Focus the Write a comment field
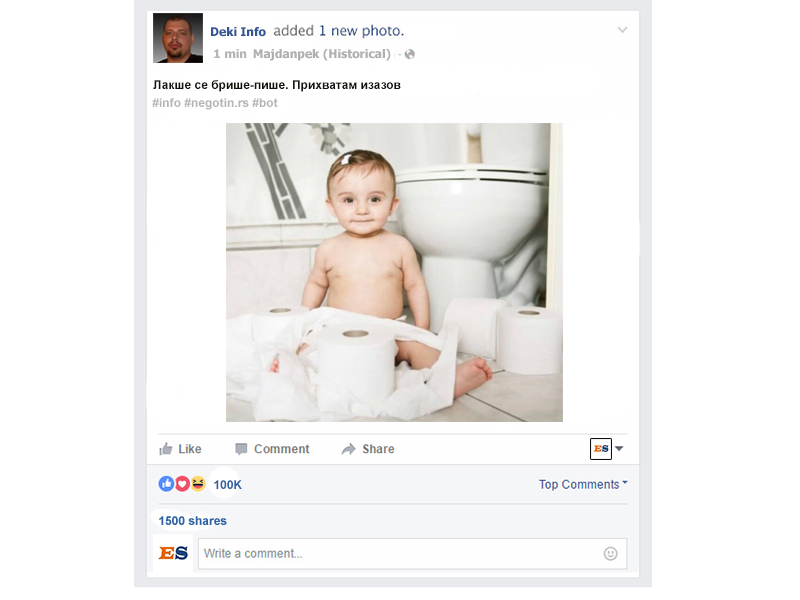800x600 pixels. (400, 553)
